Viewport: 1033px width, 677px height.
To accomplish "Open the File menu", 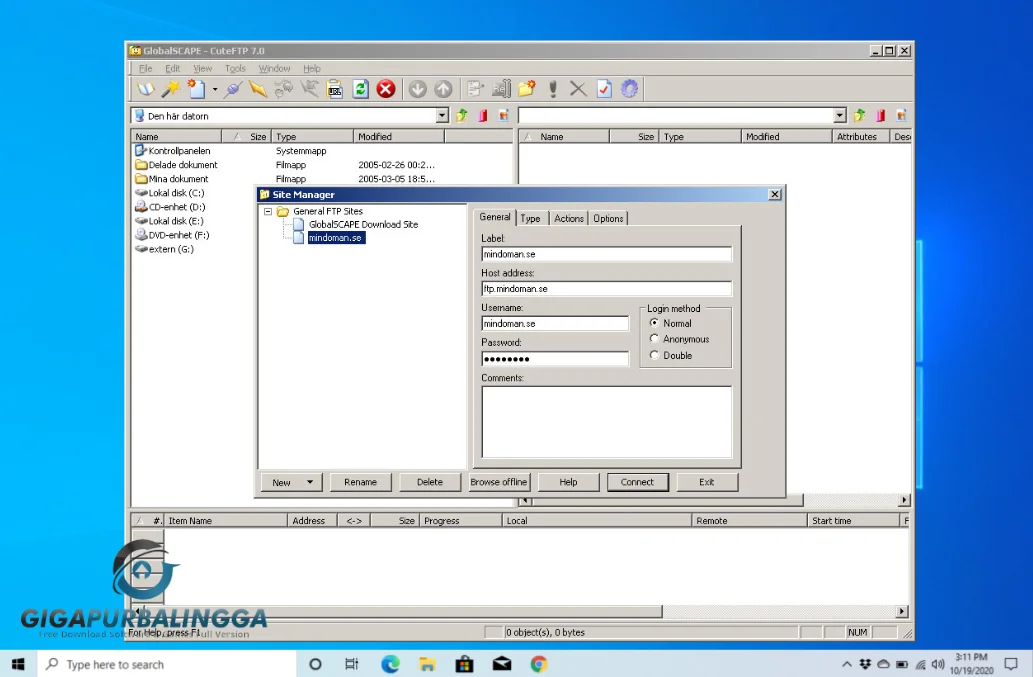I will point(146,68).
